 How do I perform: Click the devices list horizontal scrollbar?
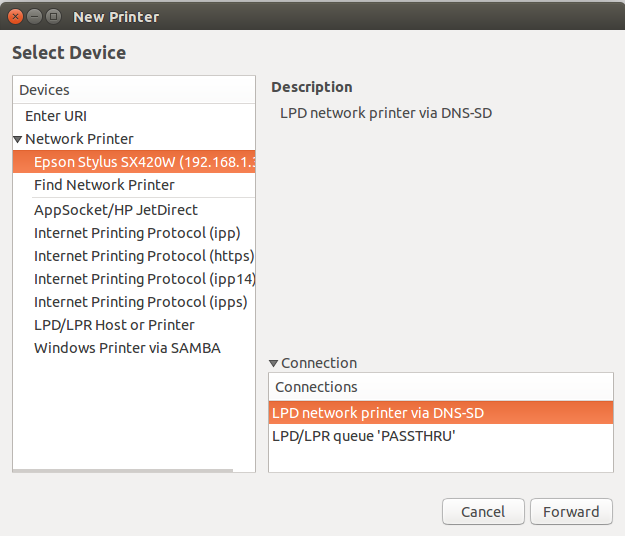122,468
